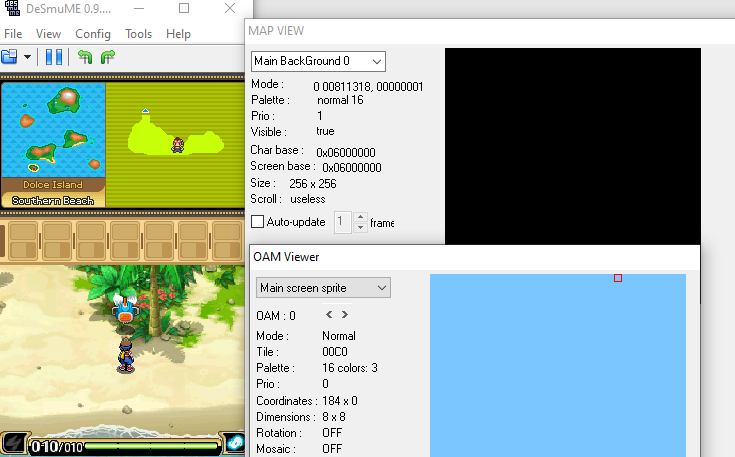Click the Dimensions value 8 x 8
Image resolution: width=735 pixels, height=457 pixels.
pyautogui.click(x=334, y=417)
